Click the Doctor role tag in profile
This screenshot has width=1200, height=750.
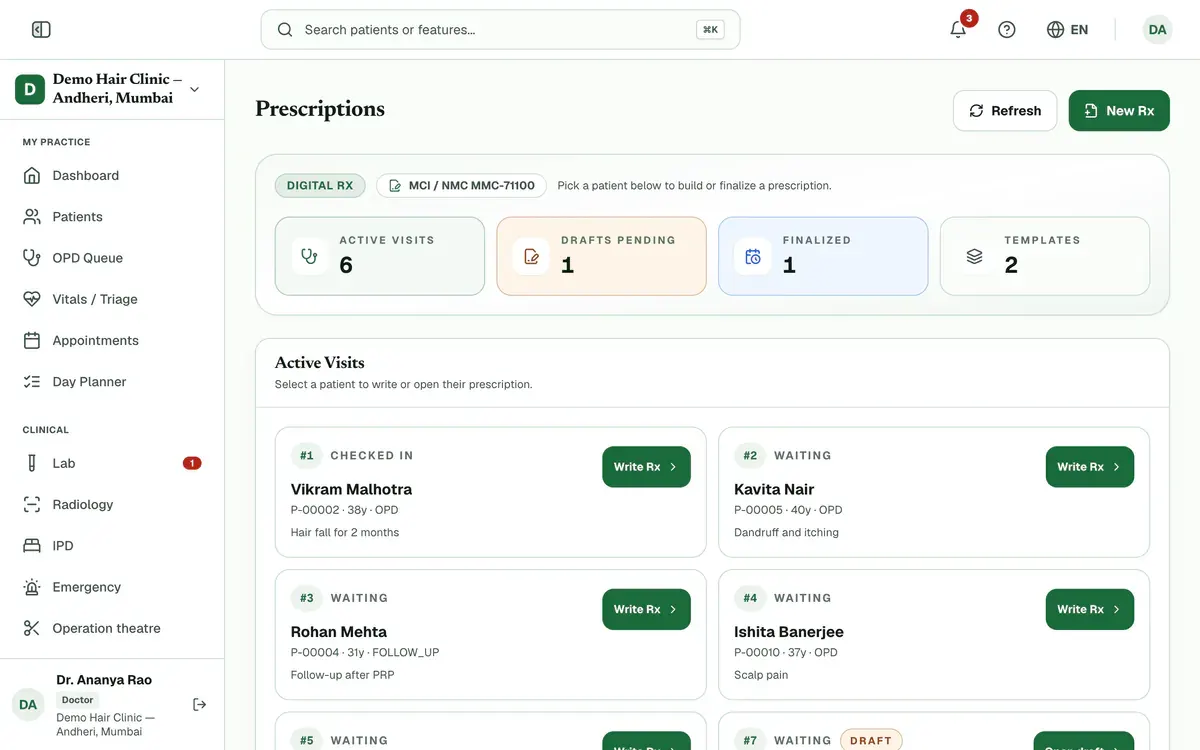(x=77, y=700)
